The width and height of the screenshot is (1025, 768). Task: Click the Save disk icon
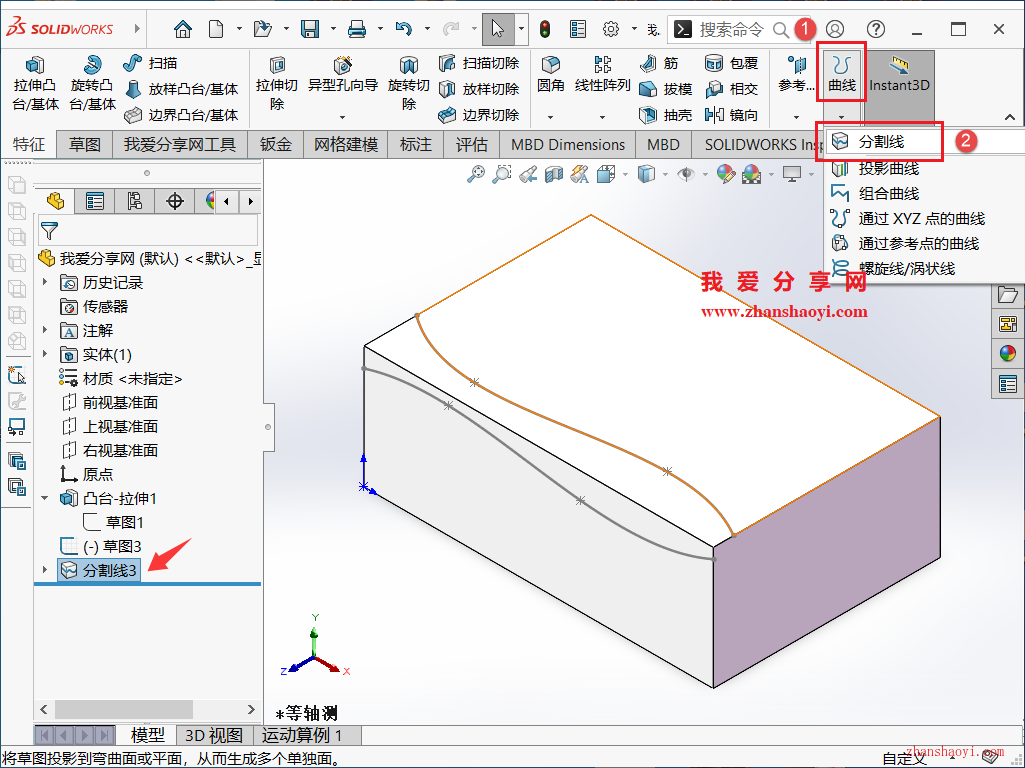pyautogui.click(x=310, y=29)
